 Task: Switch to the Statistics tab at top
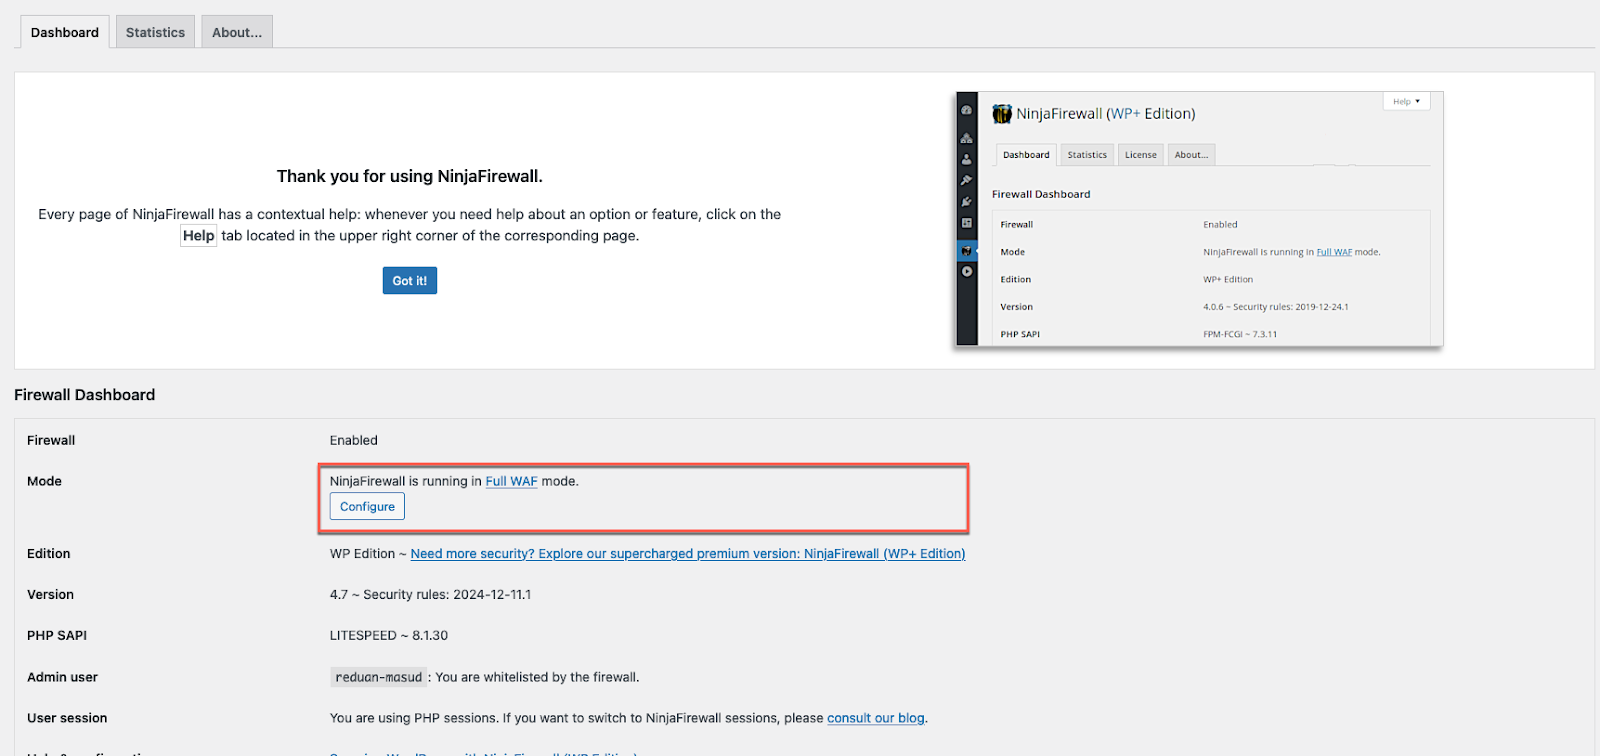(155, 32)
